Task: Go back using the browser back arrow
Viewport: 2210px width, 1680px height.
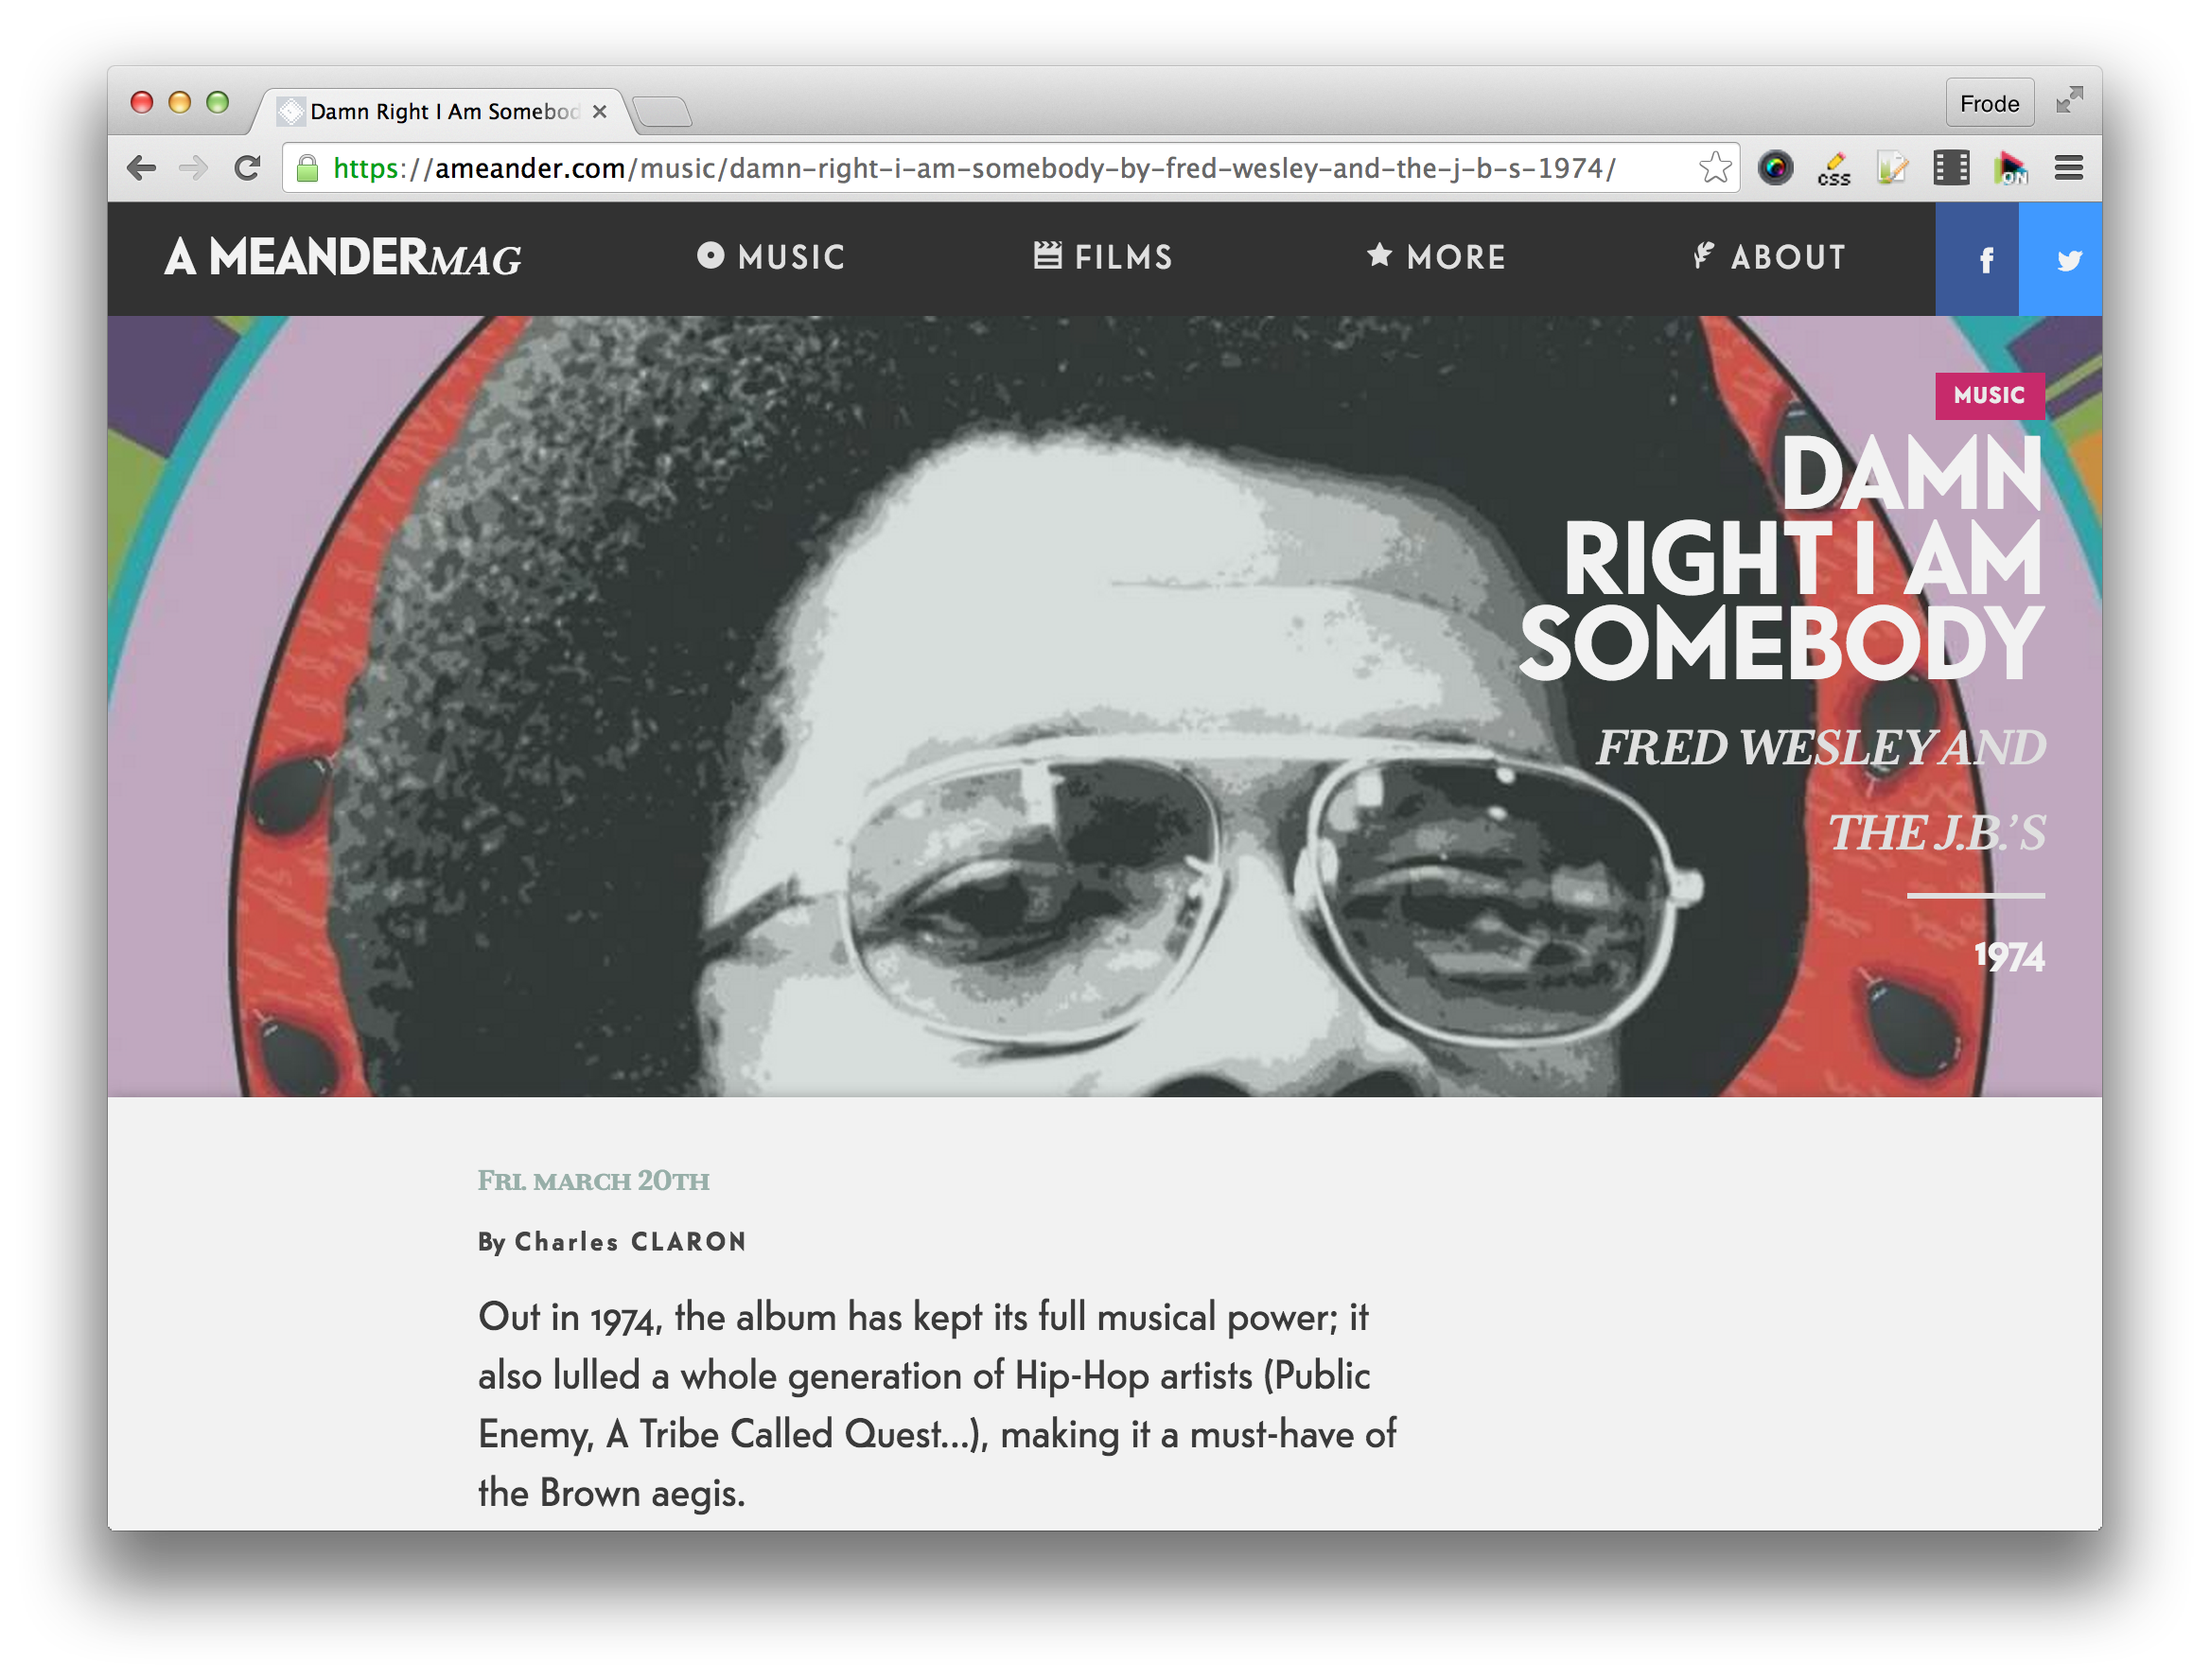Action: click(x=141, y=168)
